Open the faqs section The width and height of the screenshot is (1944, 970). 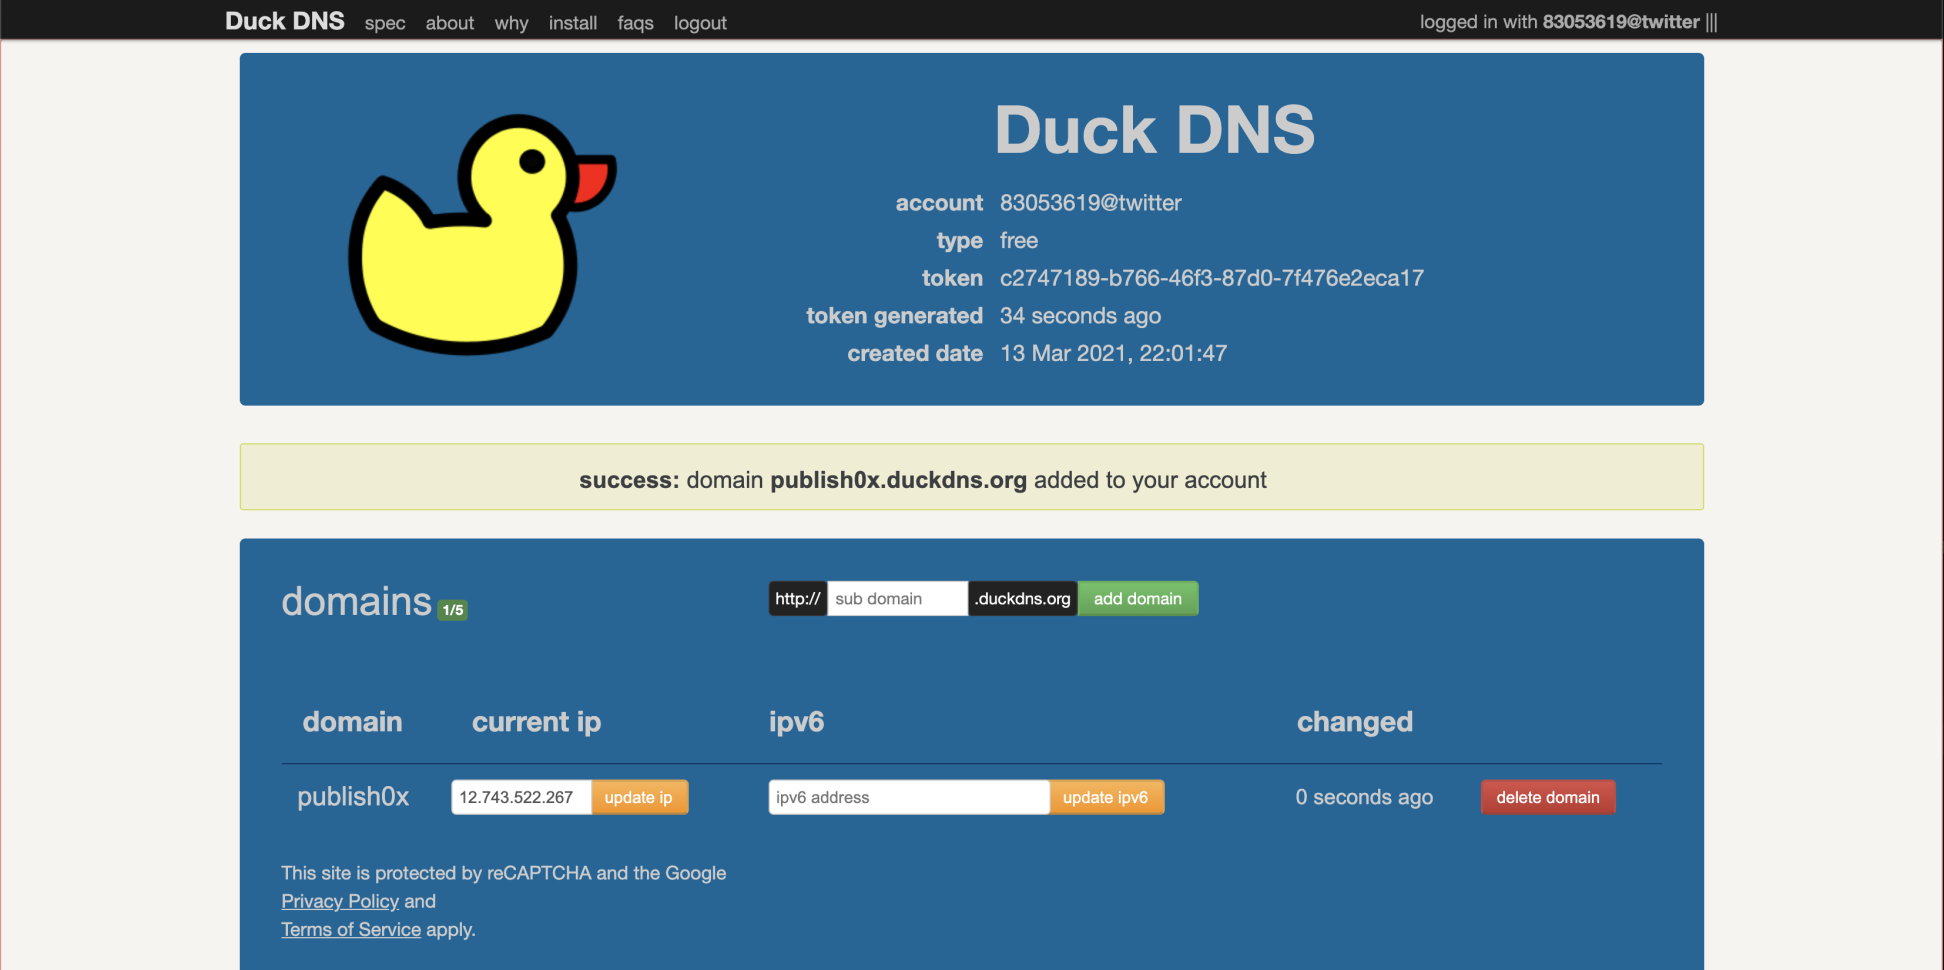coord(635,23)
